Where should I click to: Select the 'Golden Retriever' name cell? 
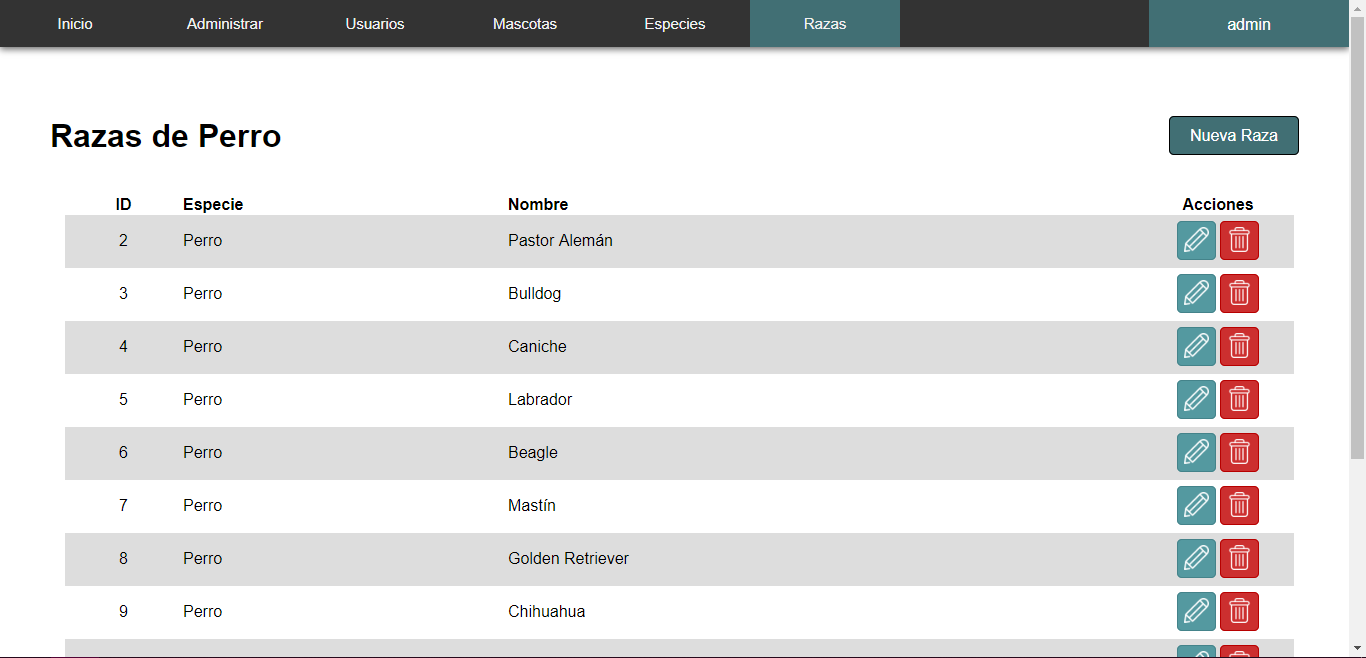(568, 558)
